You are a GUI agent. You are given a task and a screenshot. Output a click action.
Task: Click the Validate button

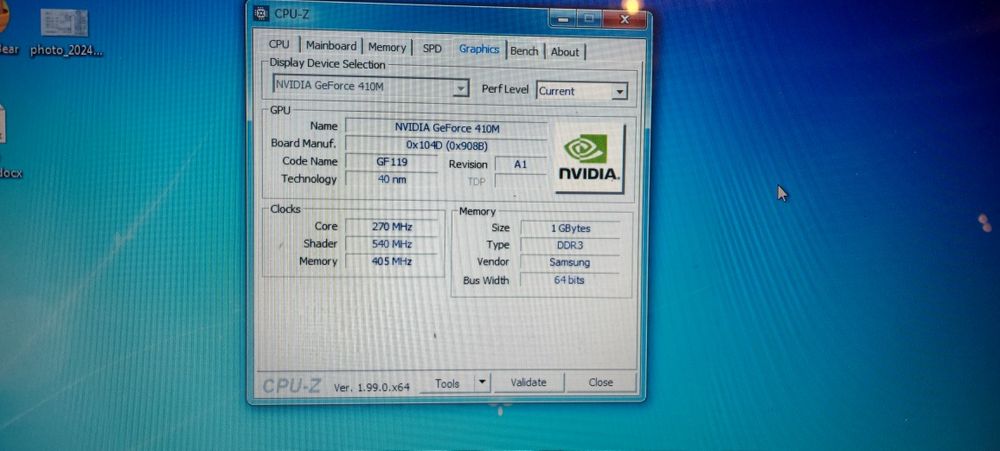pos(529,383)
